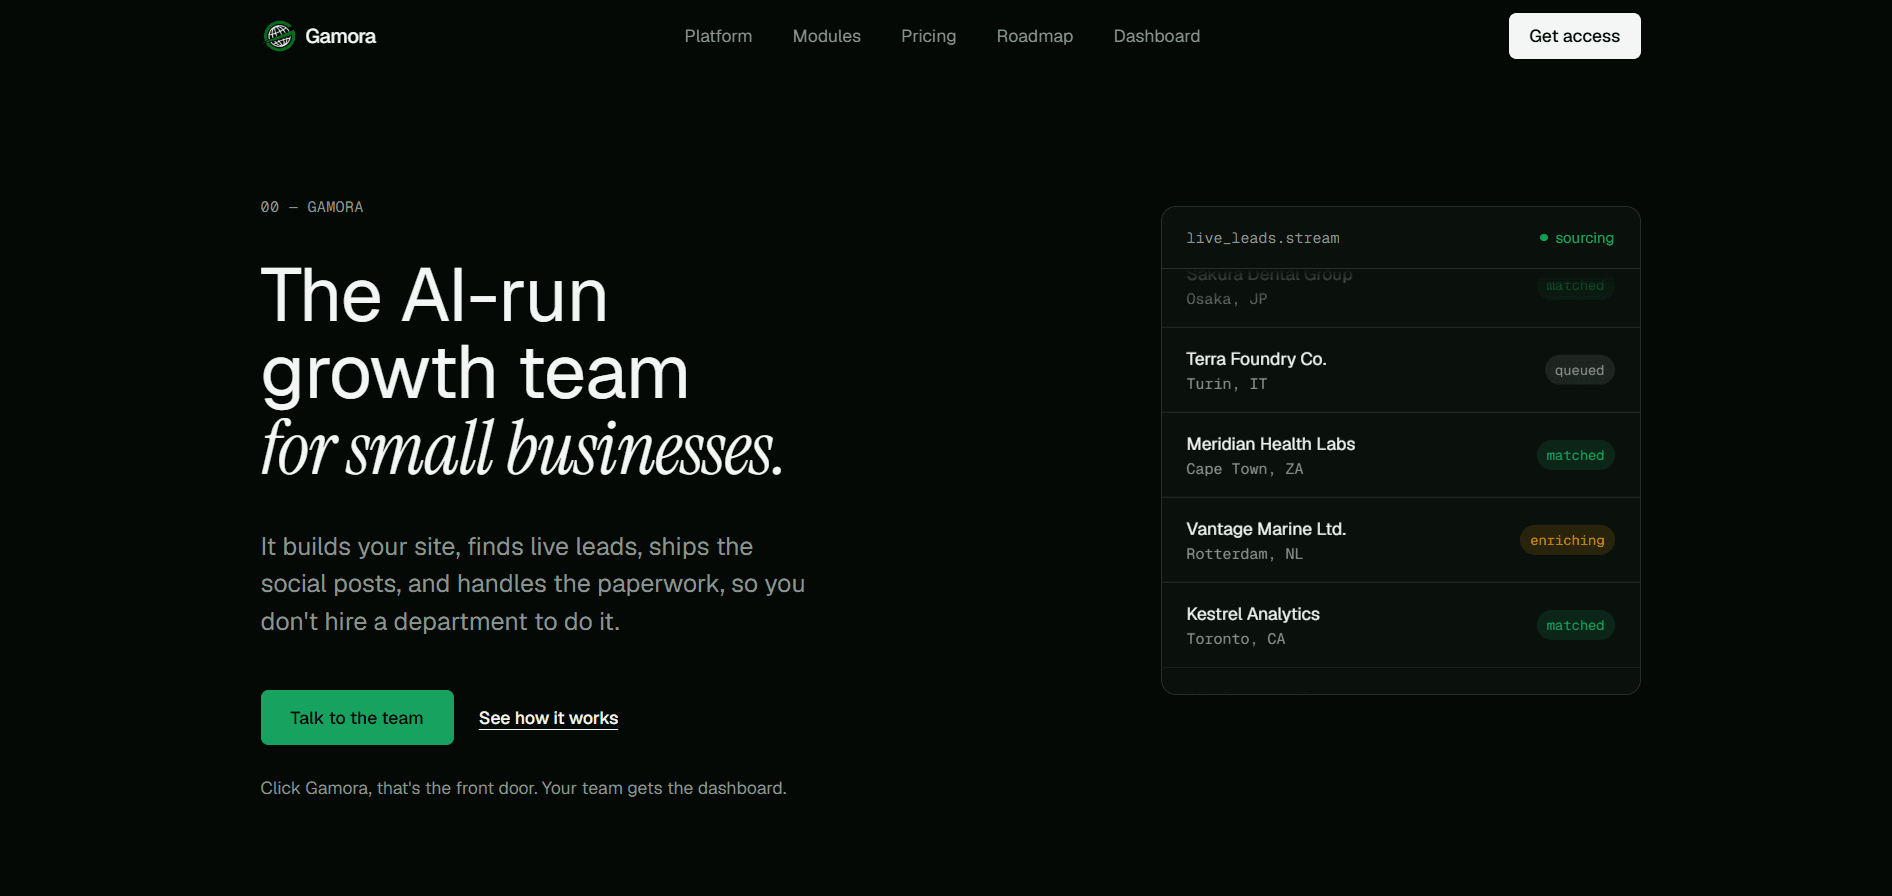Select the Vantage Marine Ltd. lead name

coord(1266,529)
